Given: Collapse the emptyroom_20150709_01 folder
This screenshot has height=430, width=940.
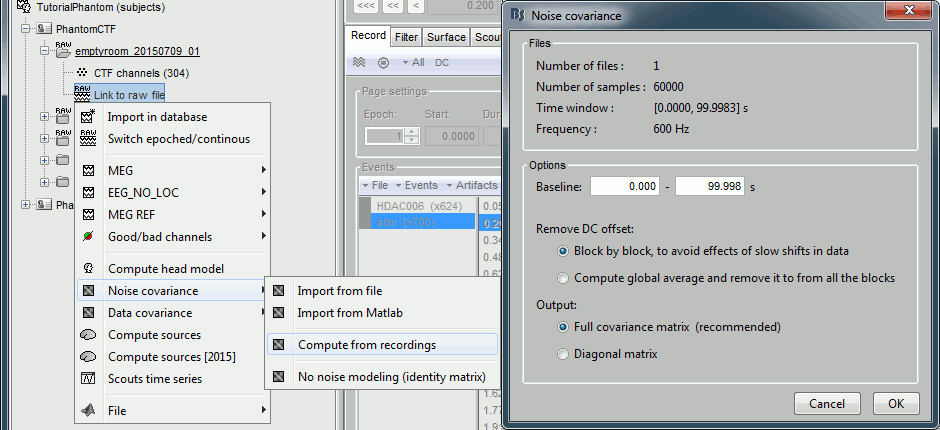Looking at the screenshot, I should coord(44,51).
